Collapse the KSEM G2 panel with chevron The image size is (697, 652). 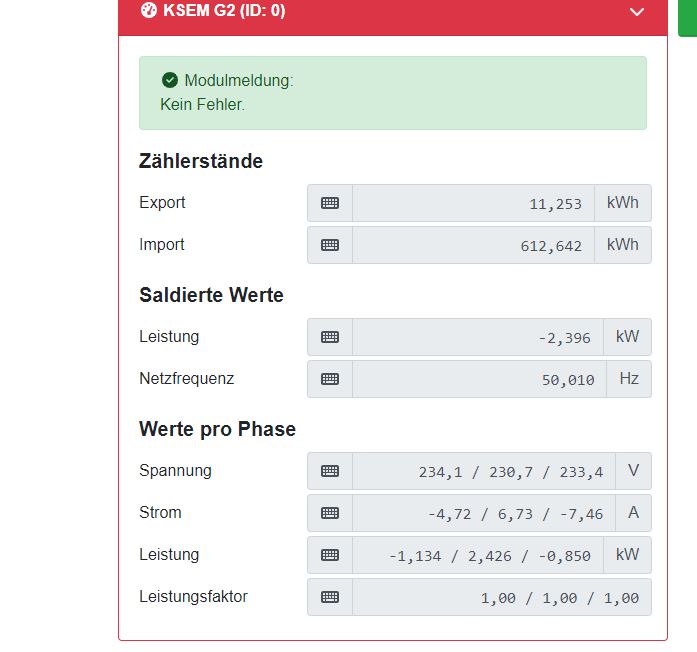click(637, 12)
